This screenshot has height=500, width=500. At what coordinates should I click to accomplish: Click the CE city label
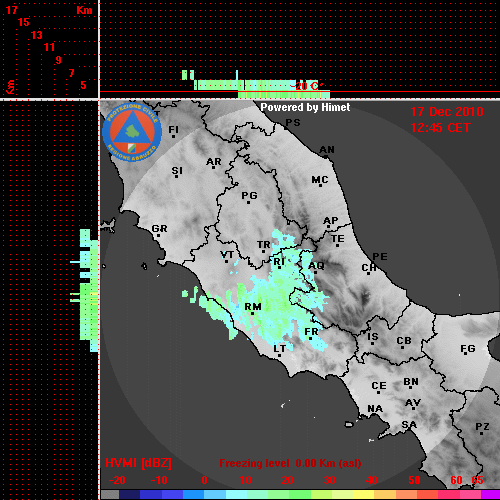379,386
